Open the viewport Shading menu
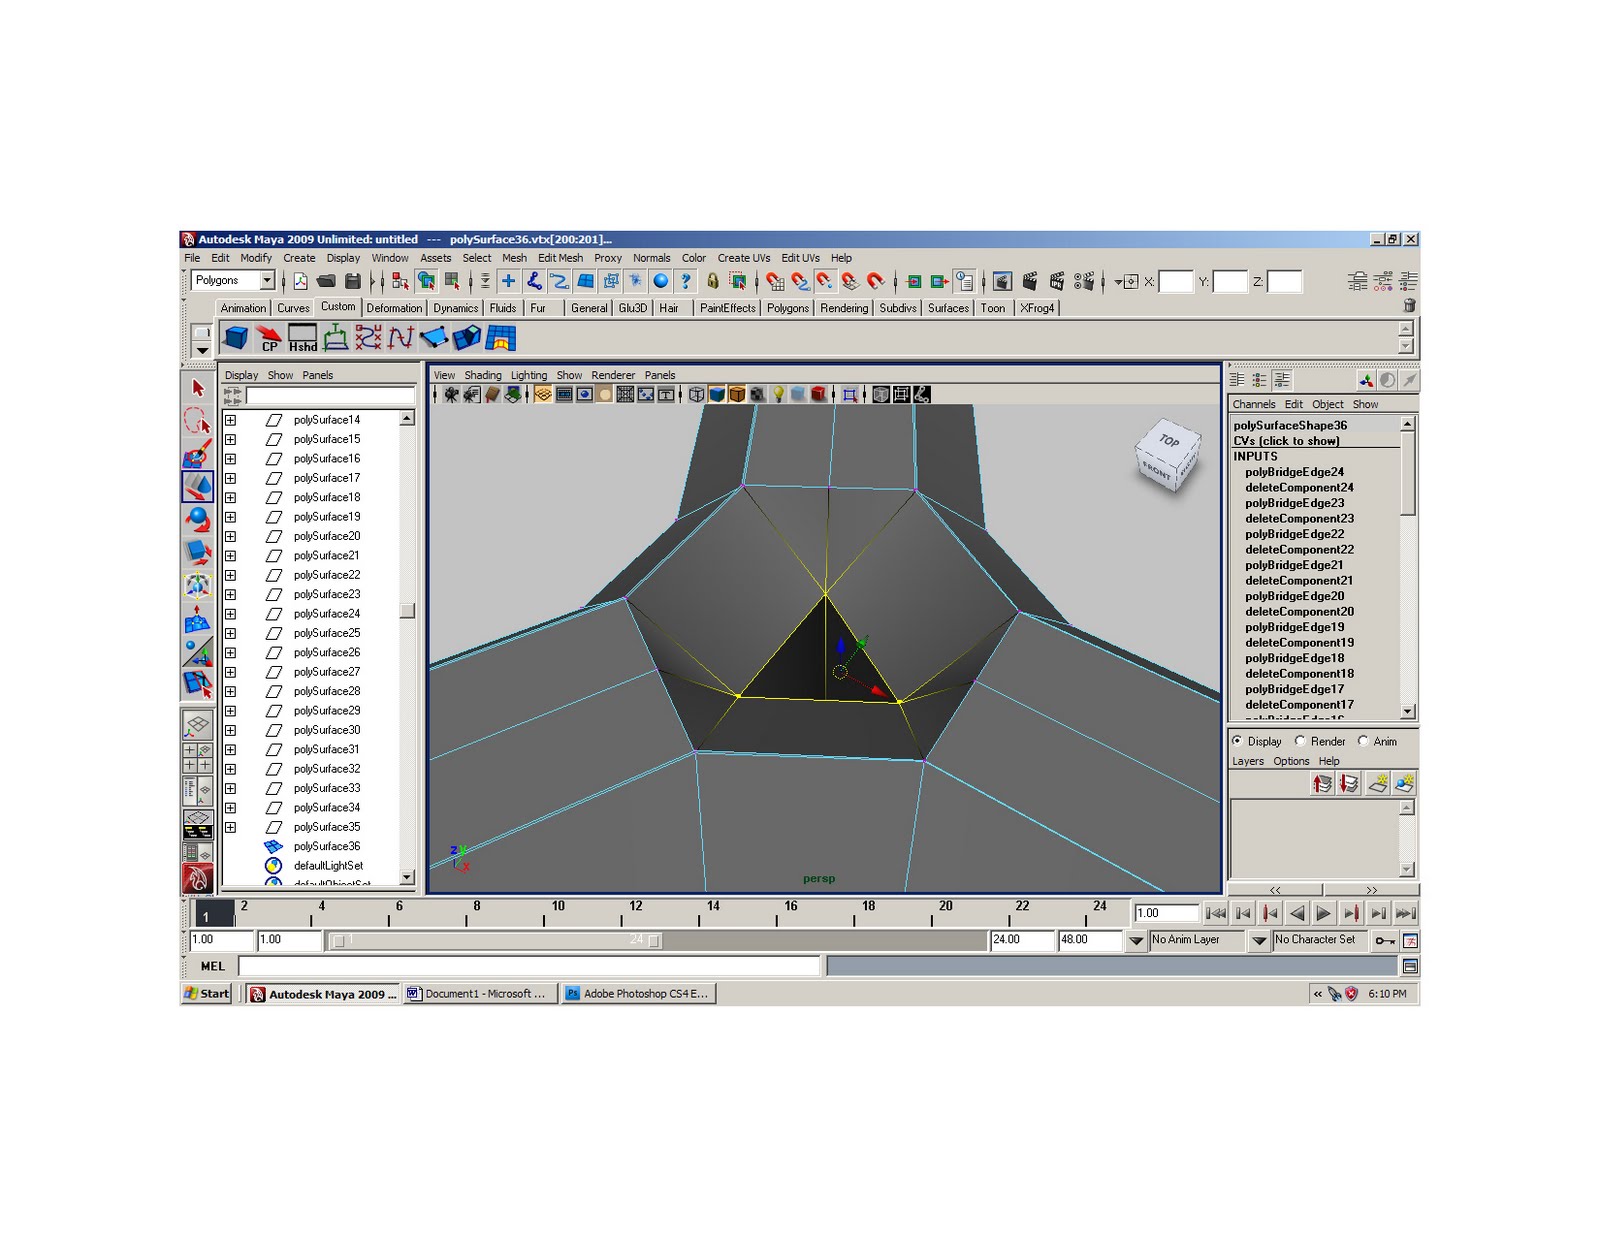This screenshot has width=1600, height=1236. coord(482,376)
